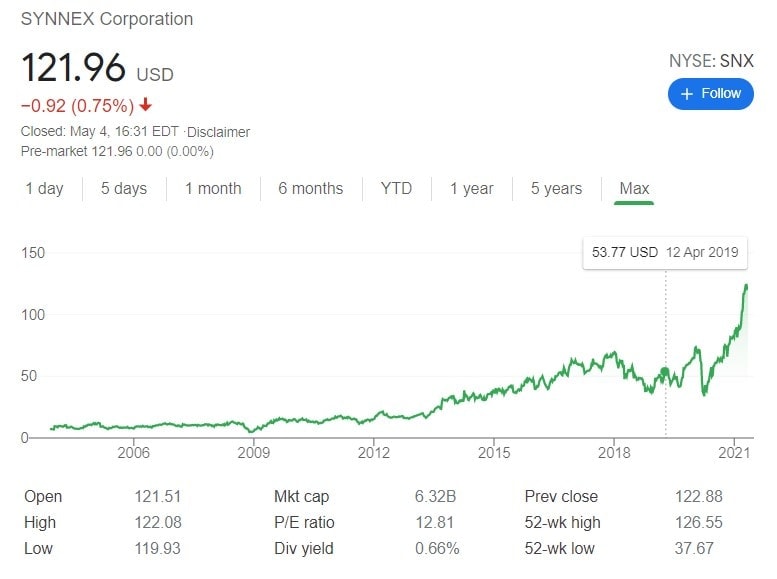
Task: Click the red down arrow icon
Action: point(146,105)
